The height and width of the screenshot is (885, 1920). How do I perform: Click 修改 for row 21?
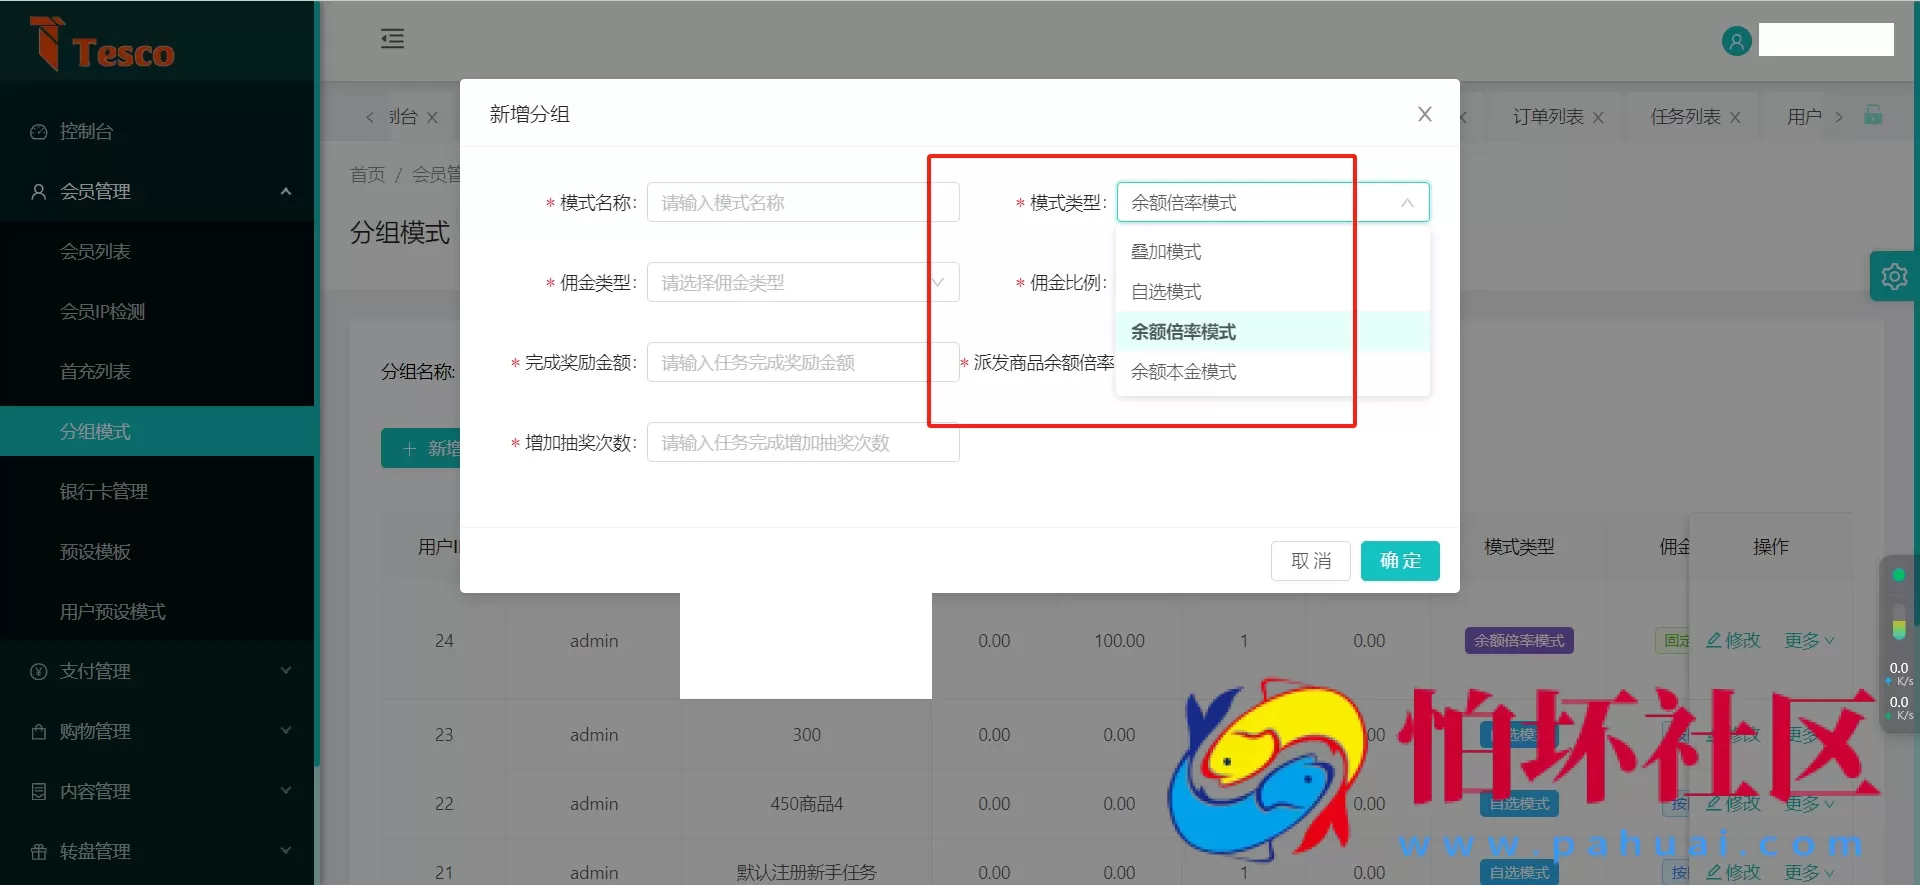1733,873
